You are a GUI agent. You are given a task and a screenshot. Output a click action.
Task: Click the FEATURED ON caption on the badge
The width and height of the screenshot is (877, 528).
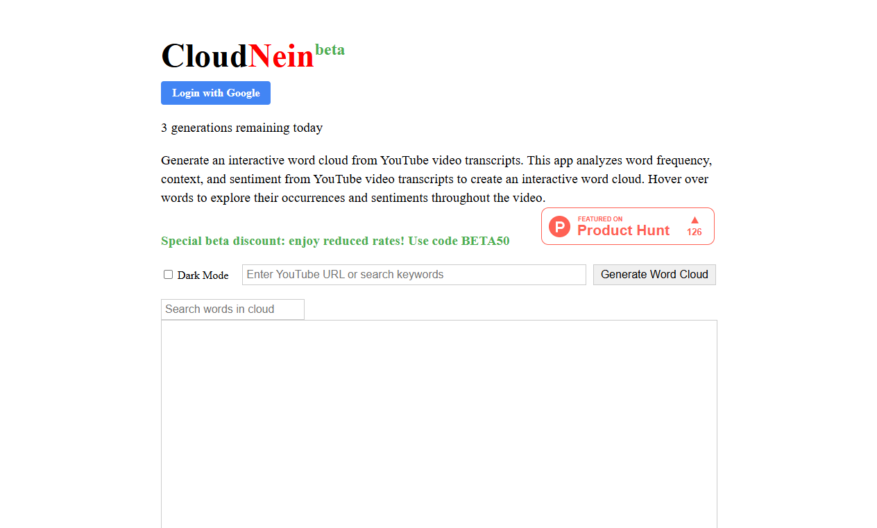pos(600,219)
